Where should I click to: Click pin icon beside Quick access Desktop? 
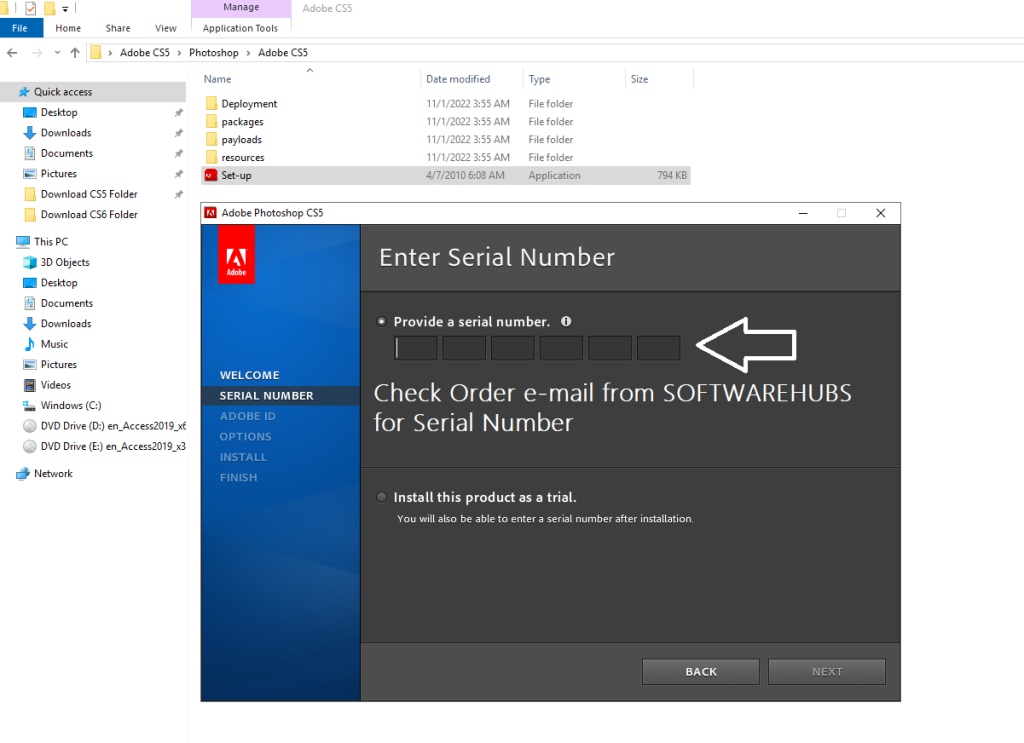tap(178, 113)
